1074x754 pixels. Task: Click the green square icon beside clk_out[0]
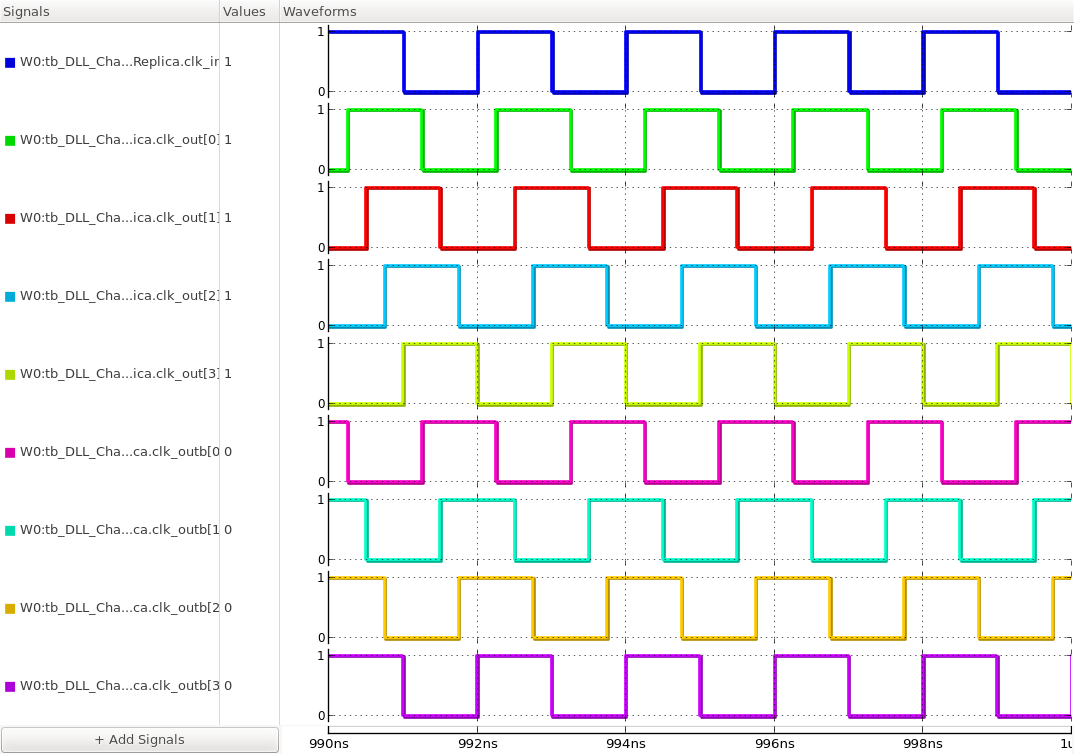[10, 140]
